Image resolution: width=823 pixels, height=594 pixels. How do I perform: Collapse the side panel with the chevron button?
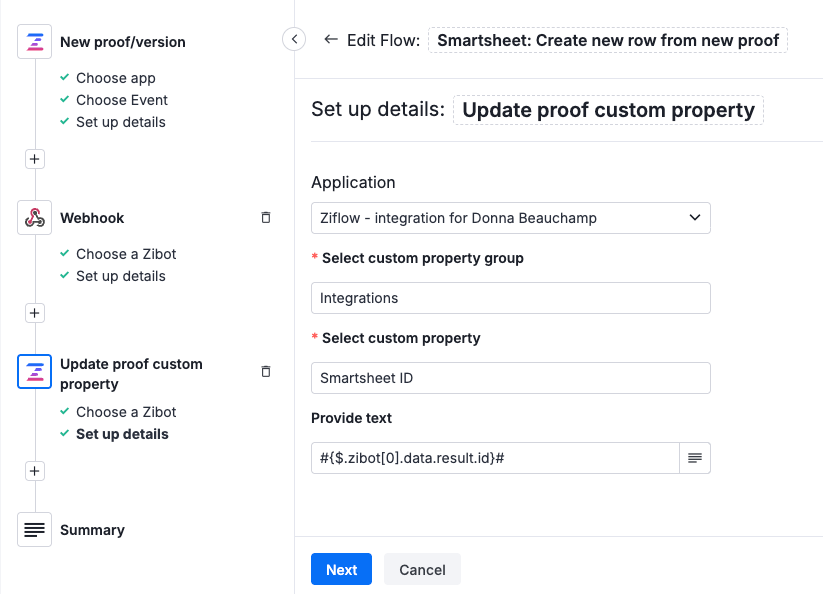click(x=294, y=38)
